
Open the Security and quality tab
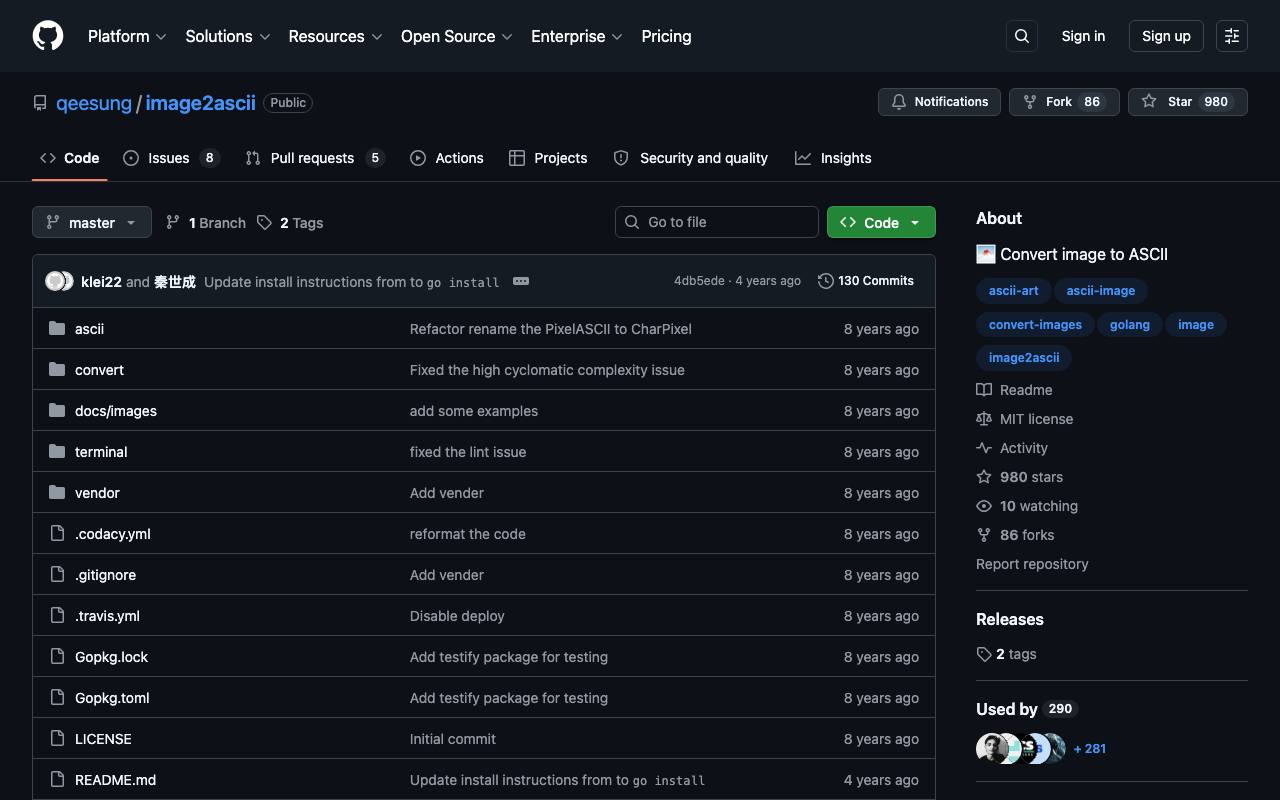coord(691,158)
